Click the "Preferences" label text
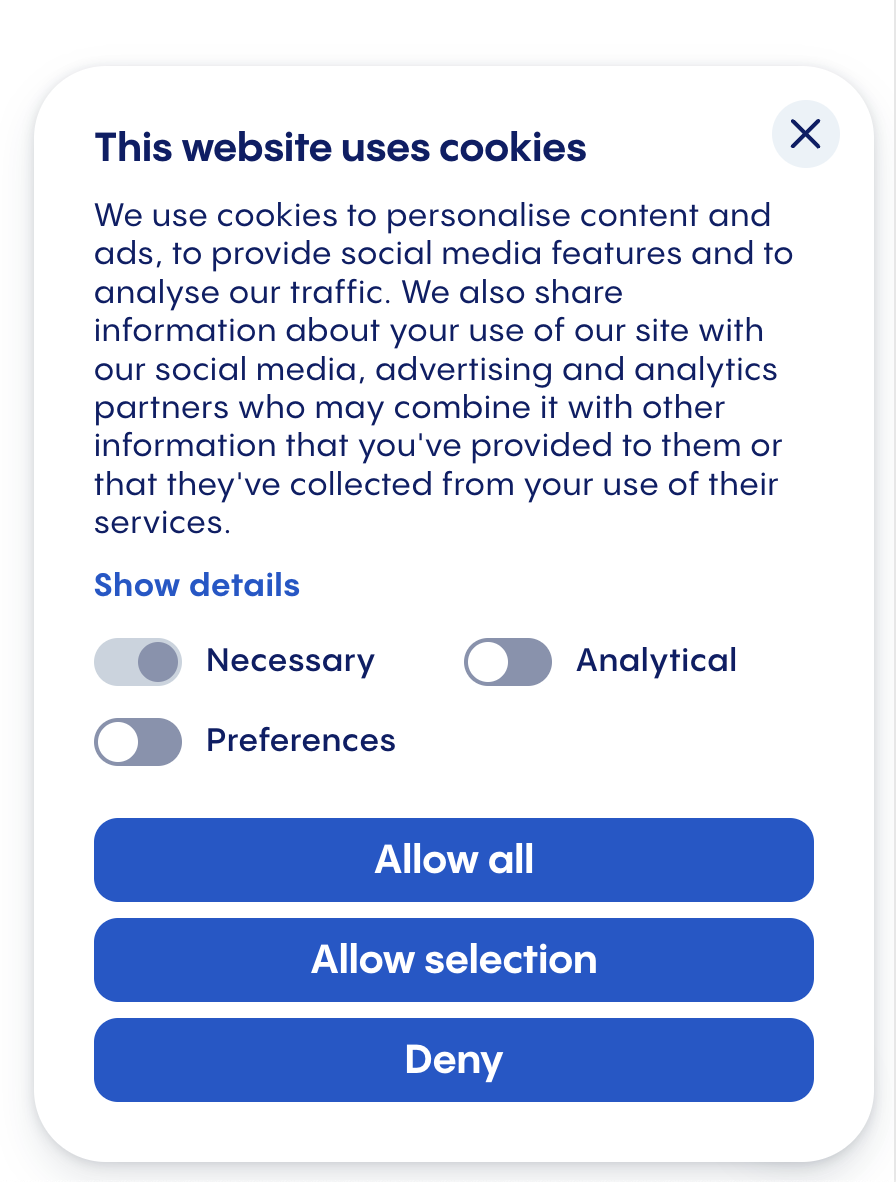The width and height of the screenshot is (896, 1182). coord(301,741)
